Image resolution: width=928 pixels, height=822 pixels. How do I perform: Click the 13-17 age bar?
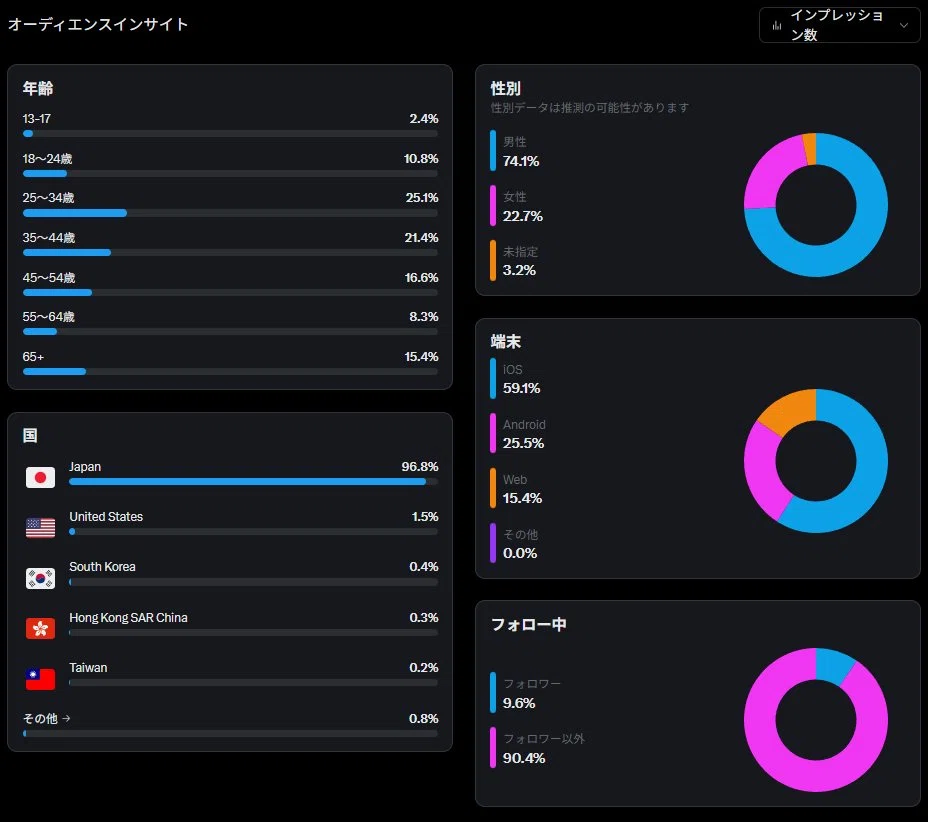[x=230, y=134]
